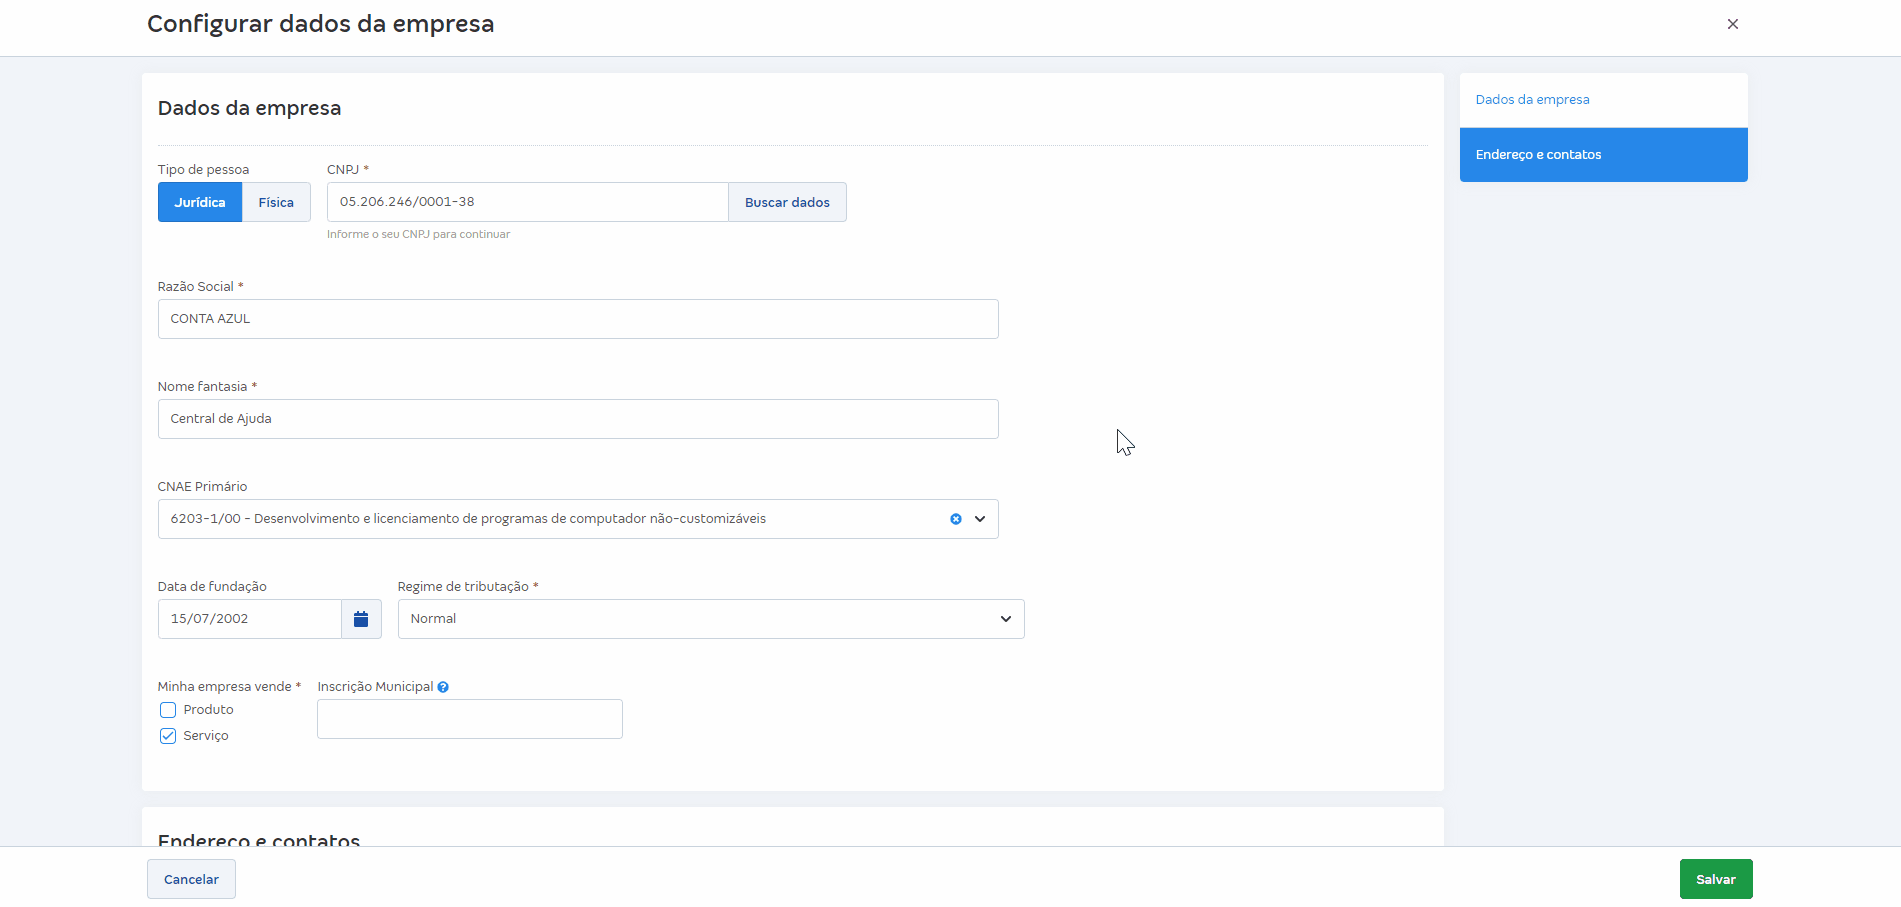
Task: Close the company data configuration dialog
Action: 1732,24
